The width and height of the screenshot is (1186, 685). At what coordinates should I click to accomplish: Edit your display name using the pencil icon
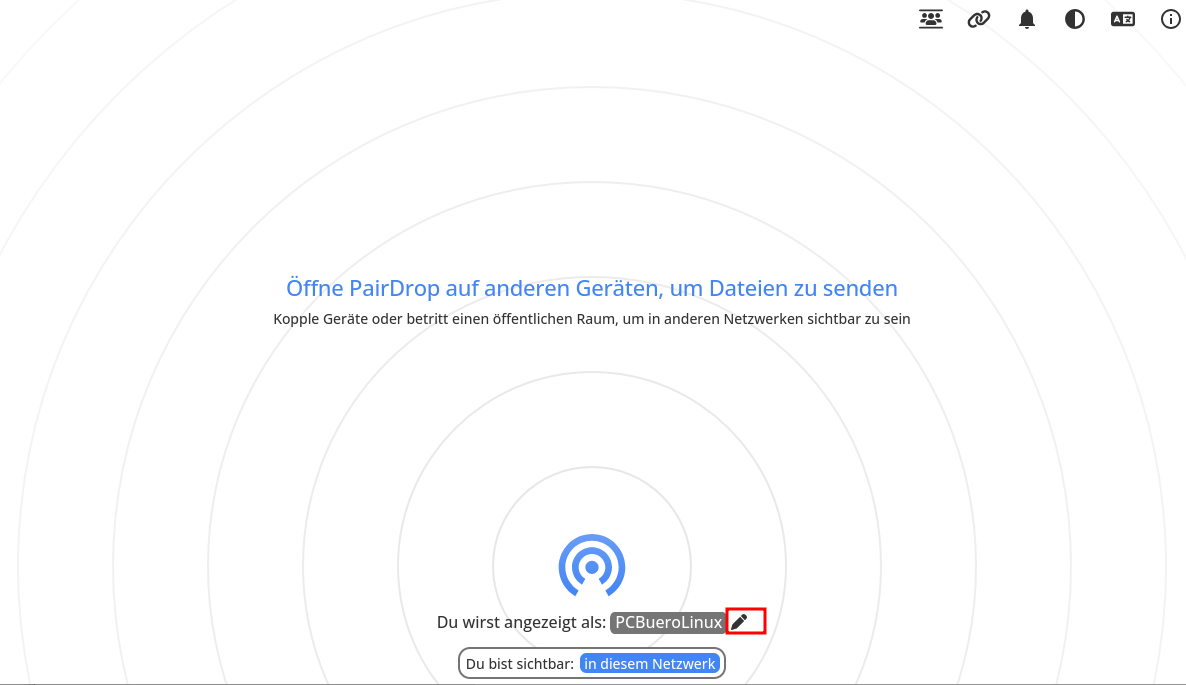(741, 621)
